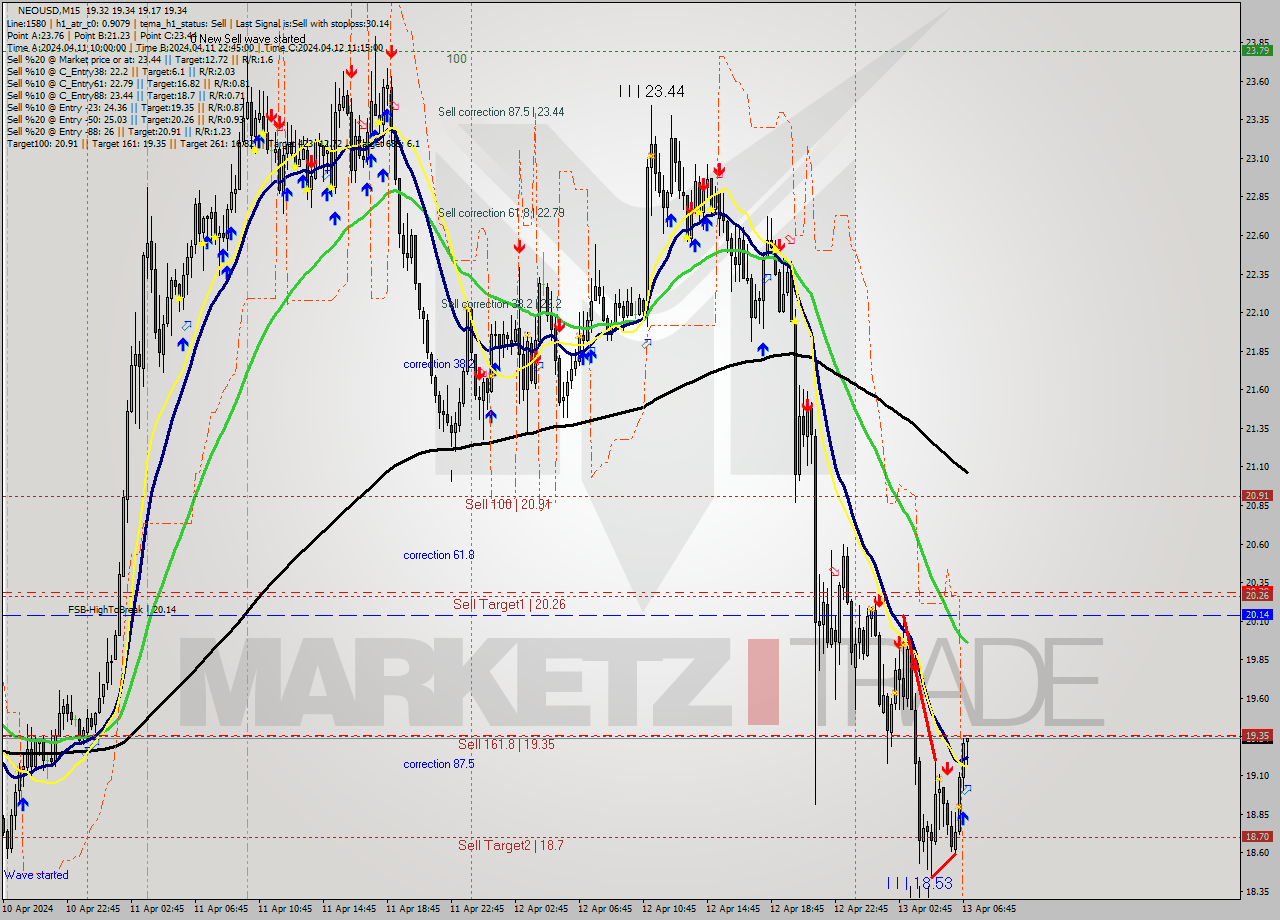Click the 'I I I 23.44' high marker label
The width and height of the screenshot is (1280, 920).
pos(651,91)
